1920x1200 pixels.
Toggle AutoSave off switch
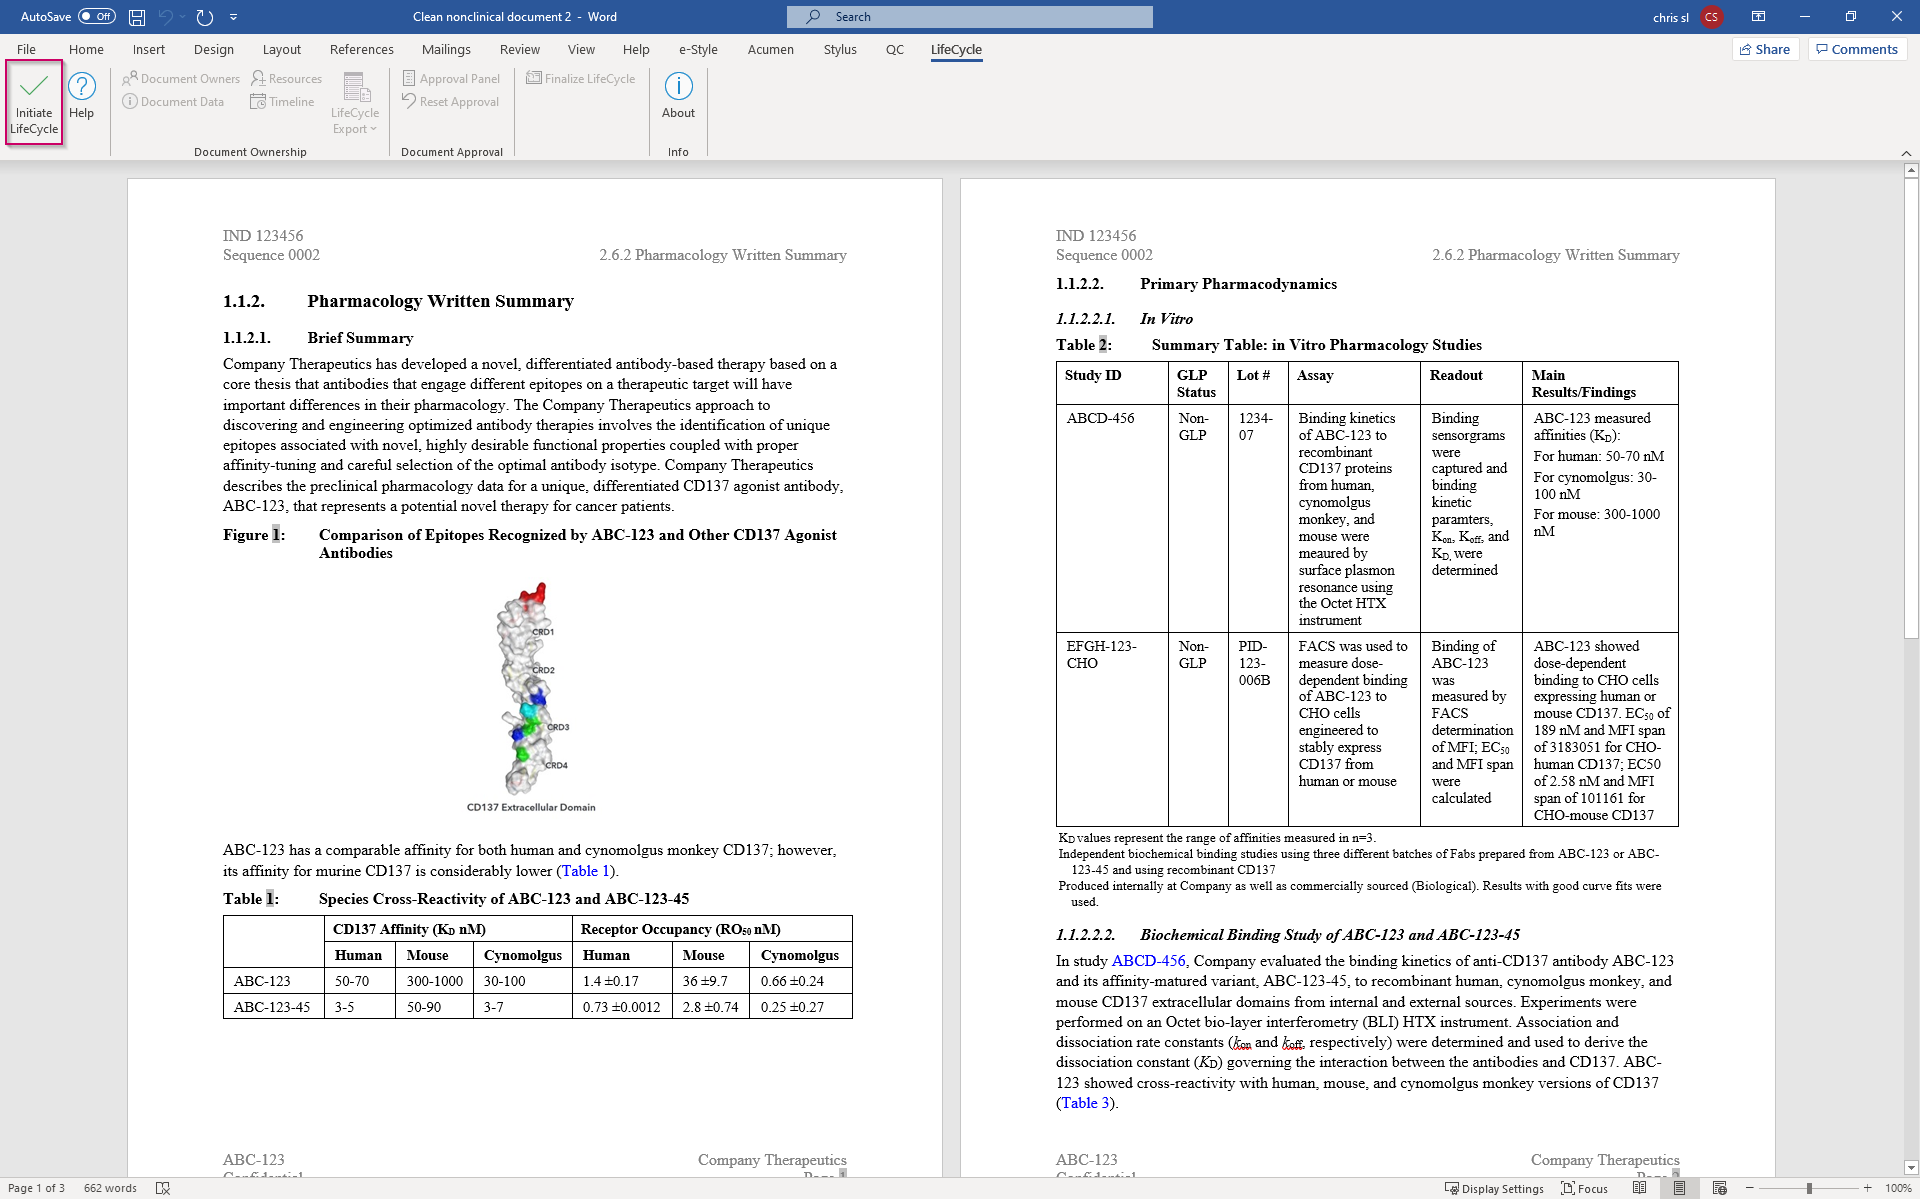tap(97, 17)
